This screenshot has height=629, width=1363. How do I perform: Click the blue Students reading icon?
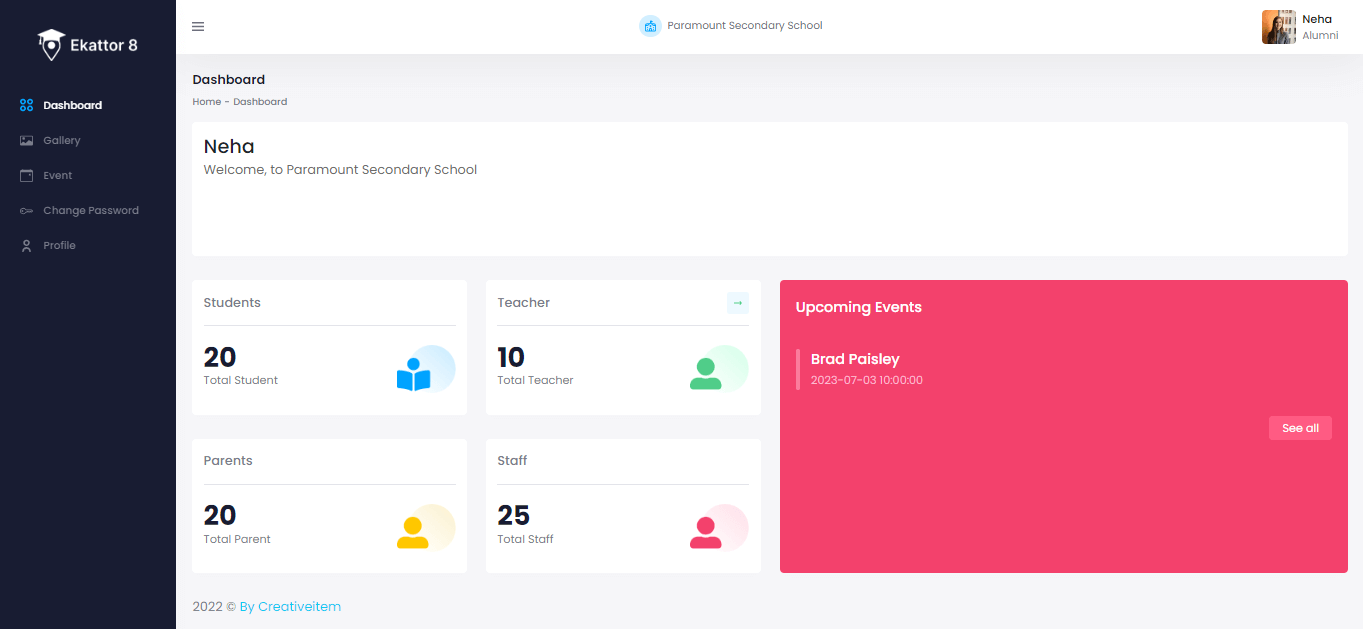coord(414,374)
